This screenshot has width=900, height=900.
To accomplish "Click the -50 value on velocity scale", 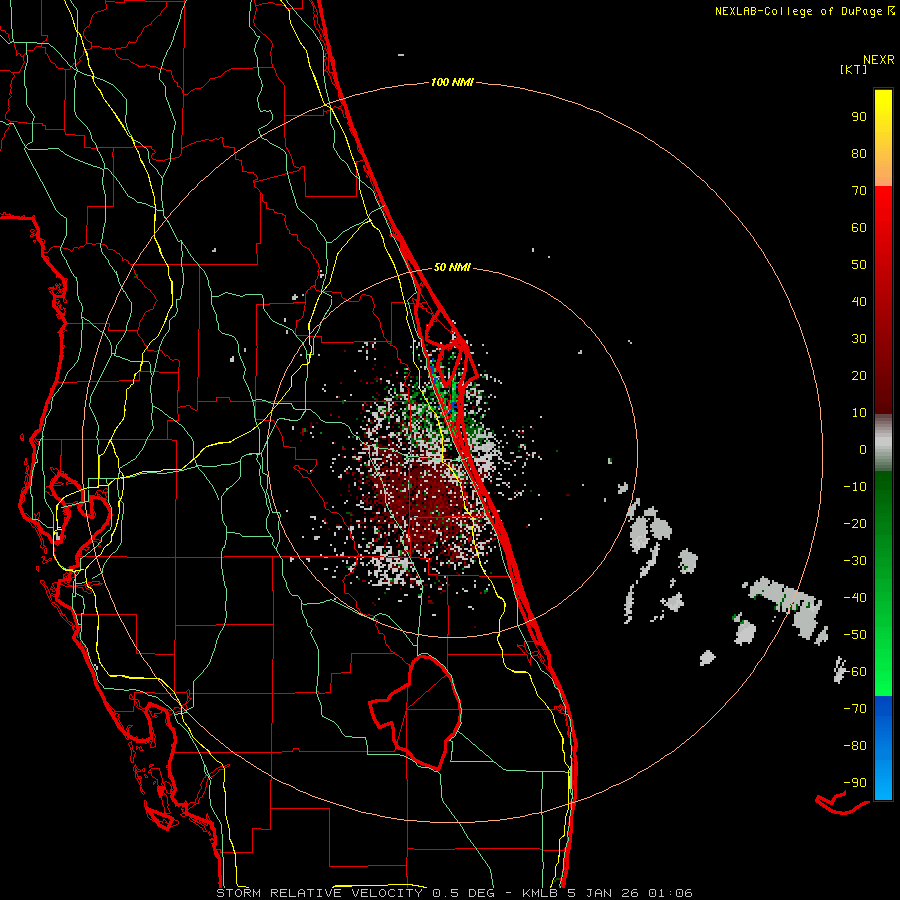I will click(x=855, y=635).
